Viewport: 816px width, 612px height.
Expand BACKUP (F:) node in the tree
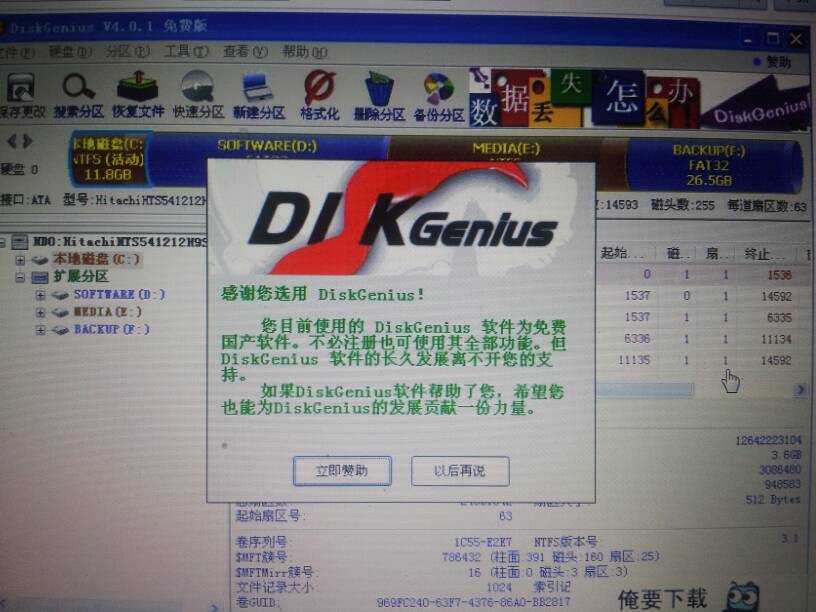[x=40, y=330]
